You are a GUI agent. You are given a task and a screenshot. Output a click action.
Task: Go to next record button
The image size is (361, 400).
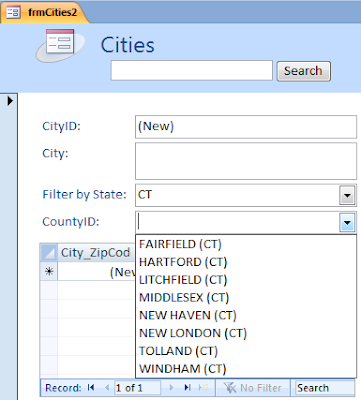tap(172, 388)
